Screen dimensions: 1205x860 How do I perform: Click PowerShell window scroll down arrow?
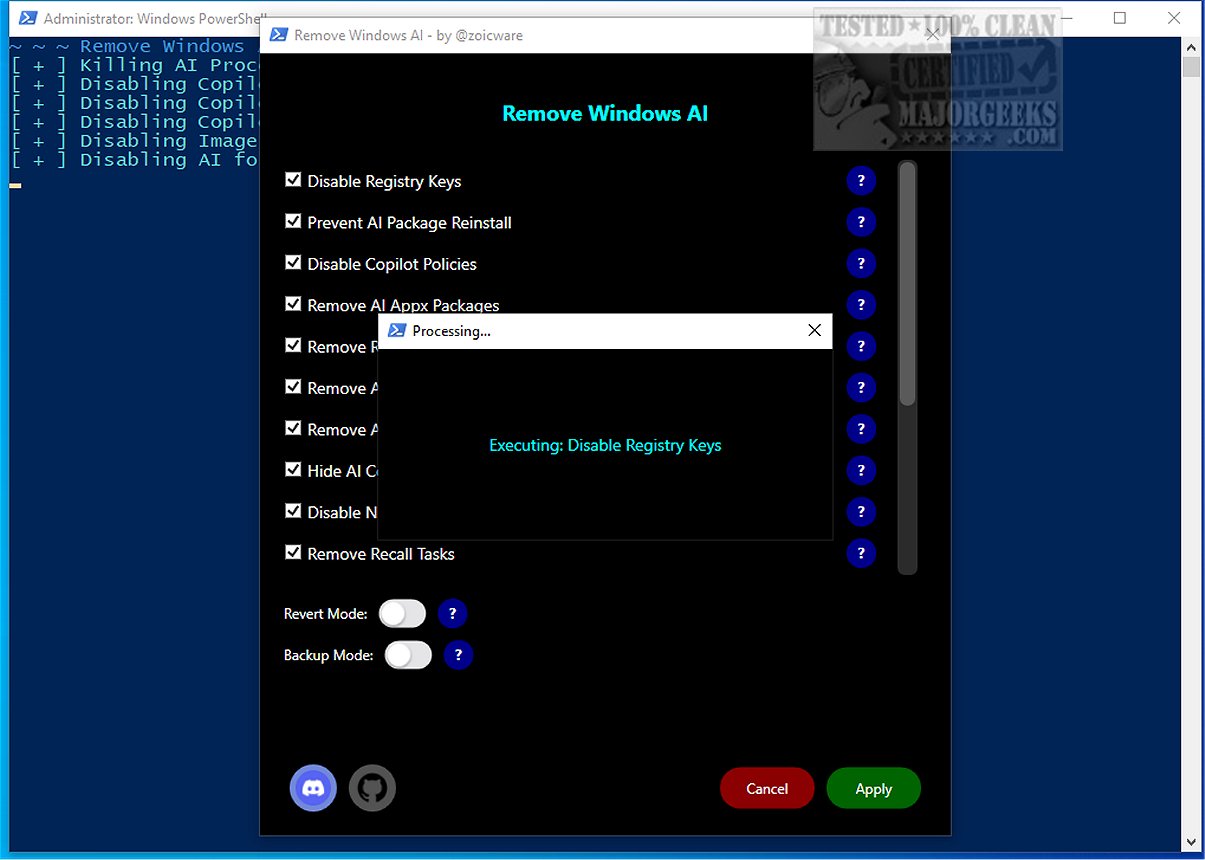1190,843
